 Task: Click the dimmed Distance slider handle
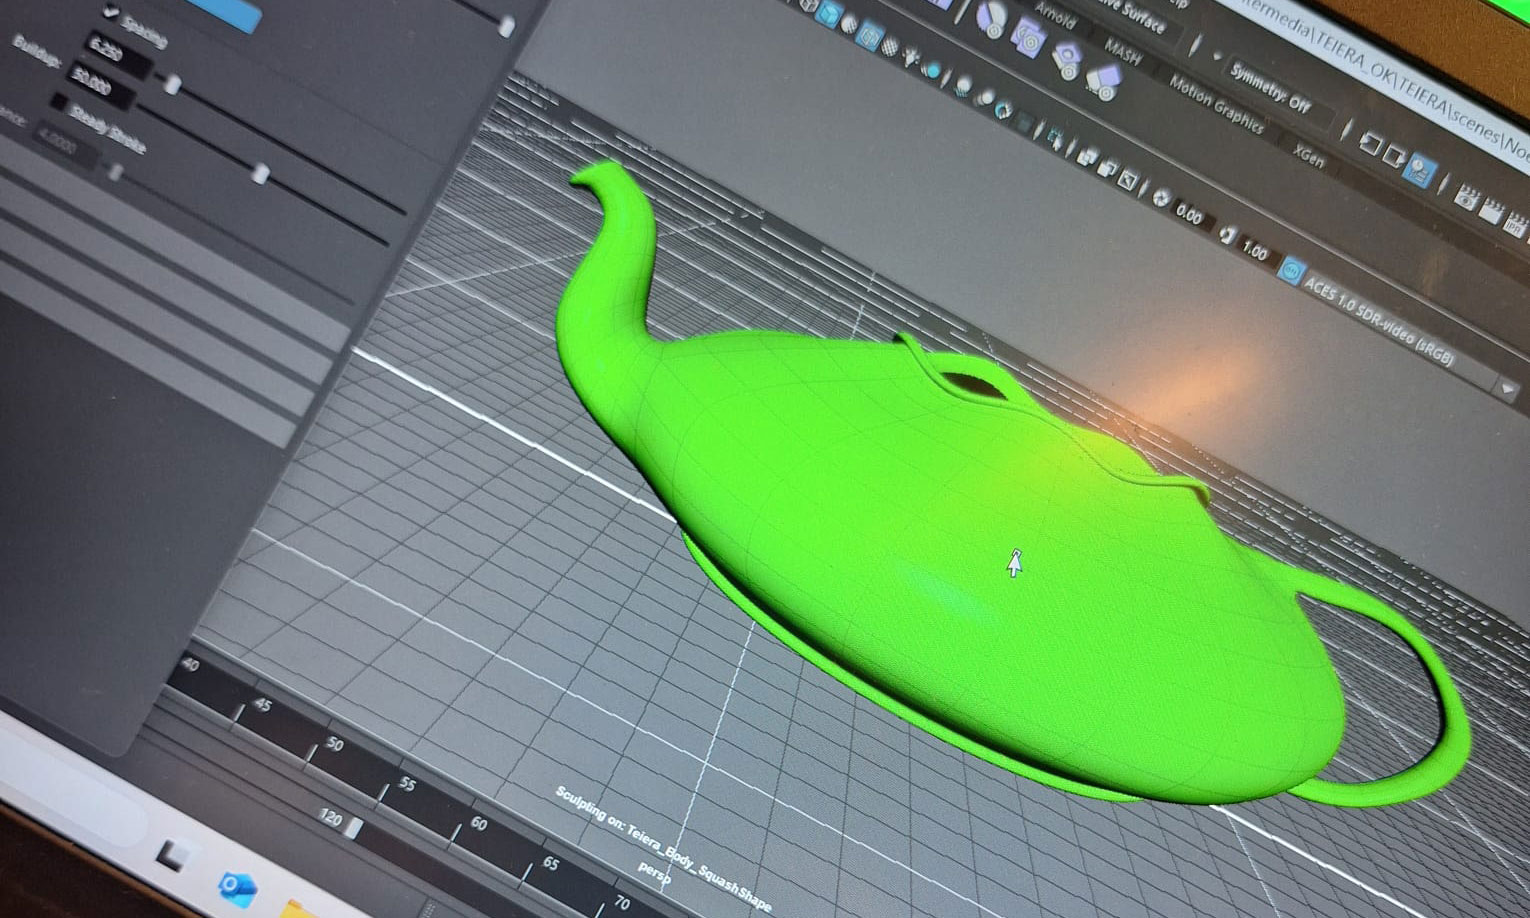115,172
